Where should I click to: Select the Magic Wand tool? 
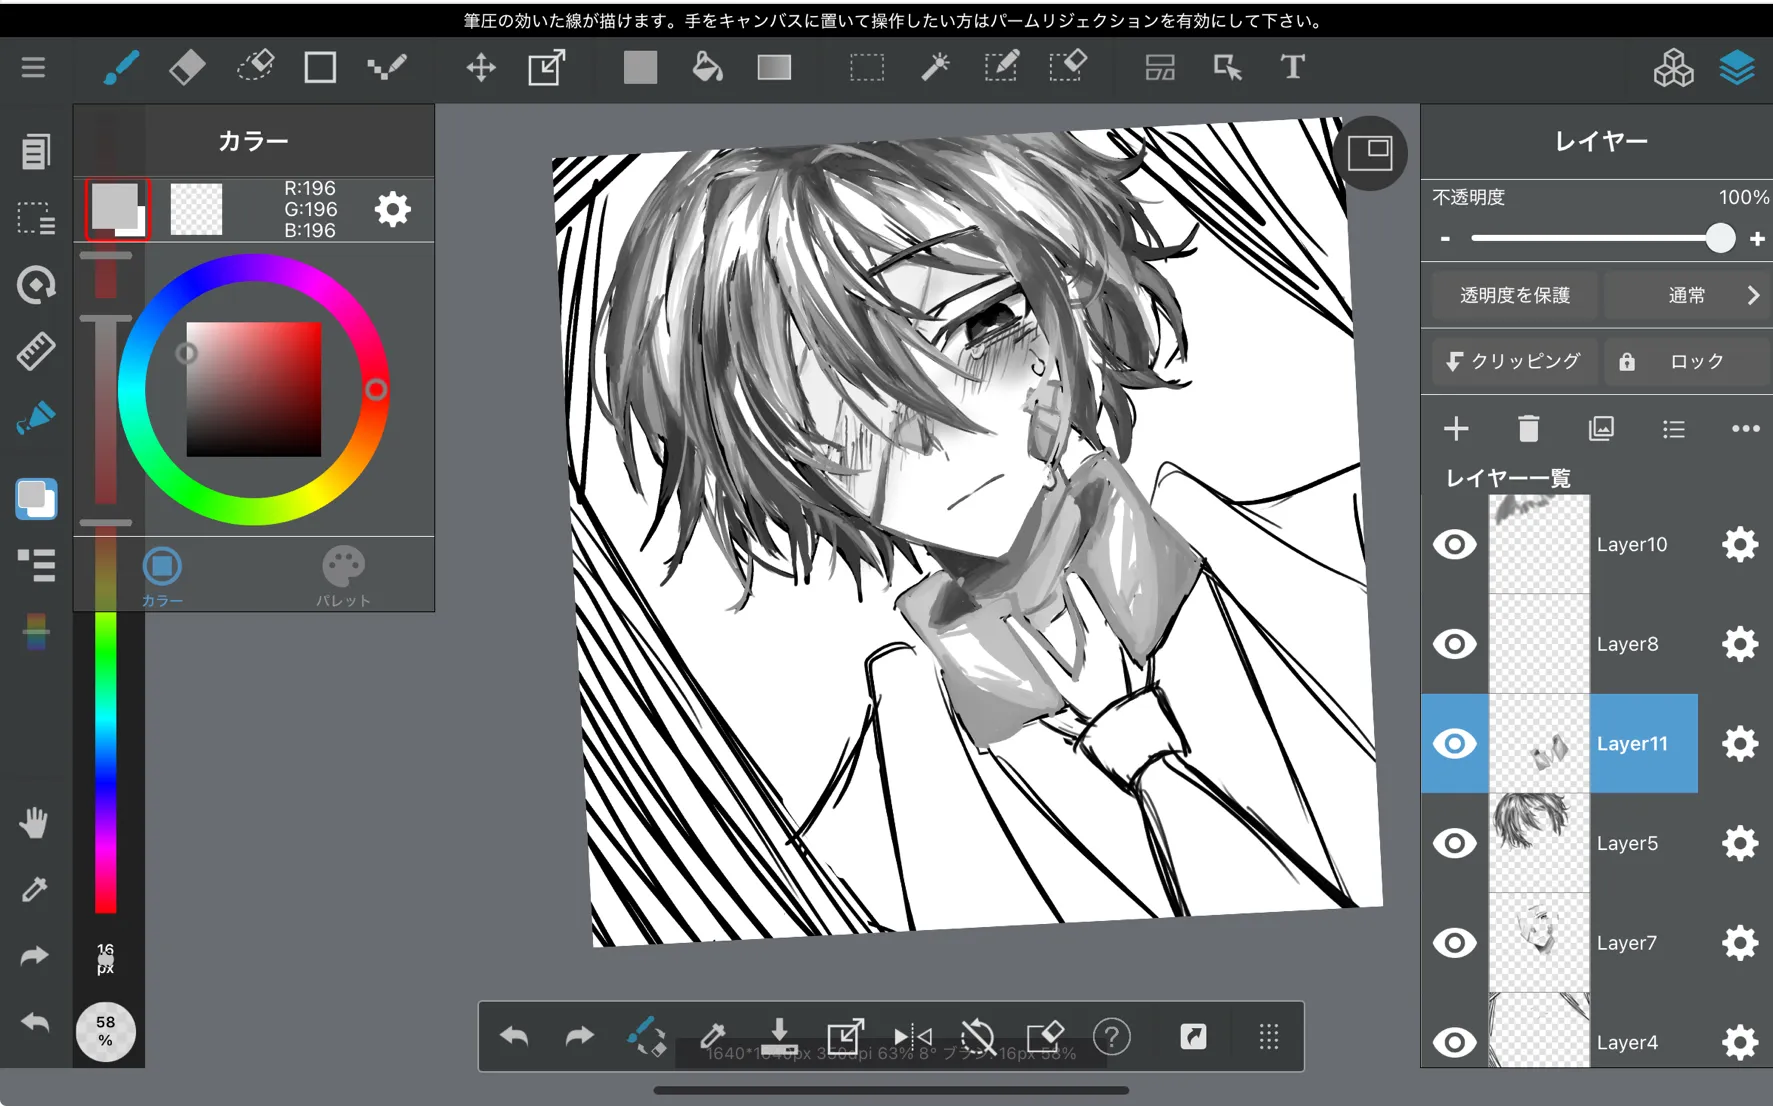935,68
